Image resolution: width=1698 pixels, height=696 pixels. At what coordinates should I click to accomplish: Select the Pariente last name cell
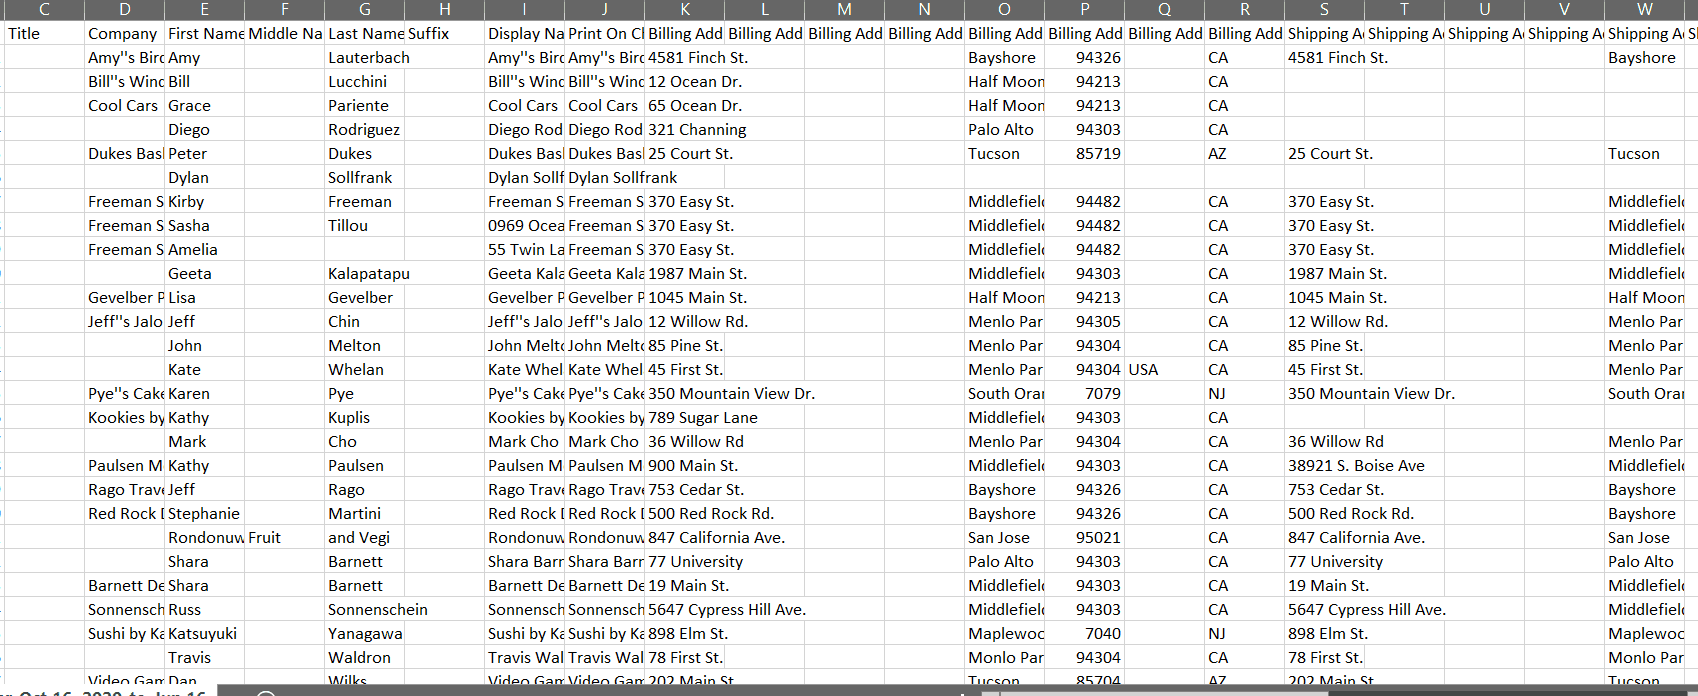coord(365,105)
